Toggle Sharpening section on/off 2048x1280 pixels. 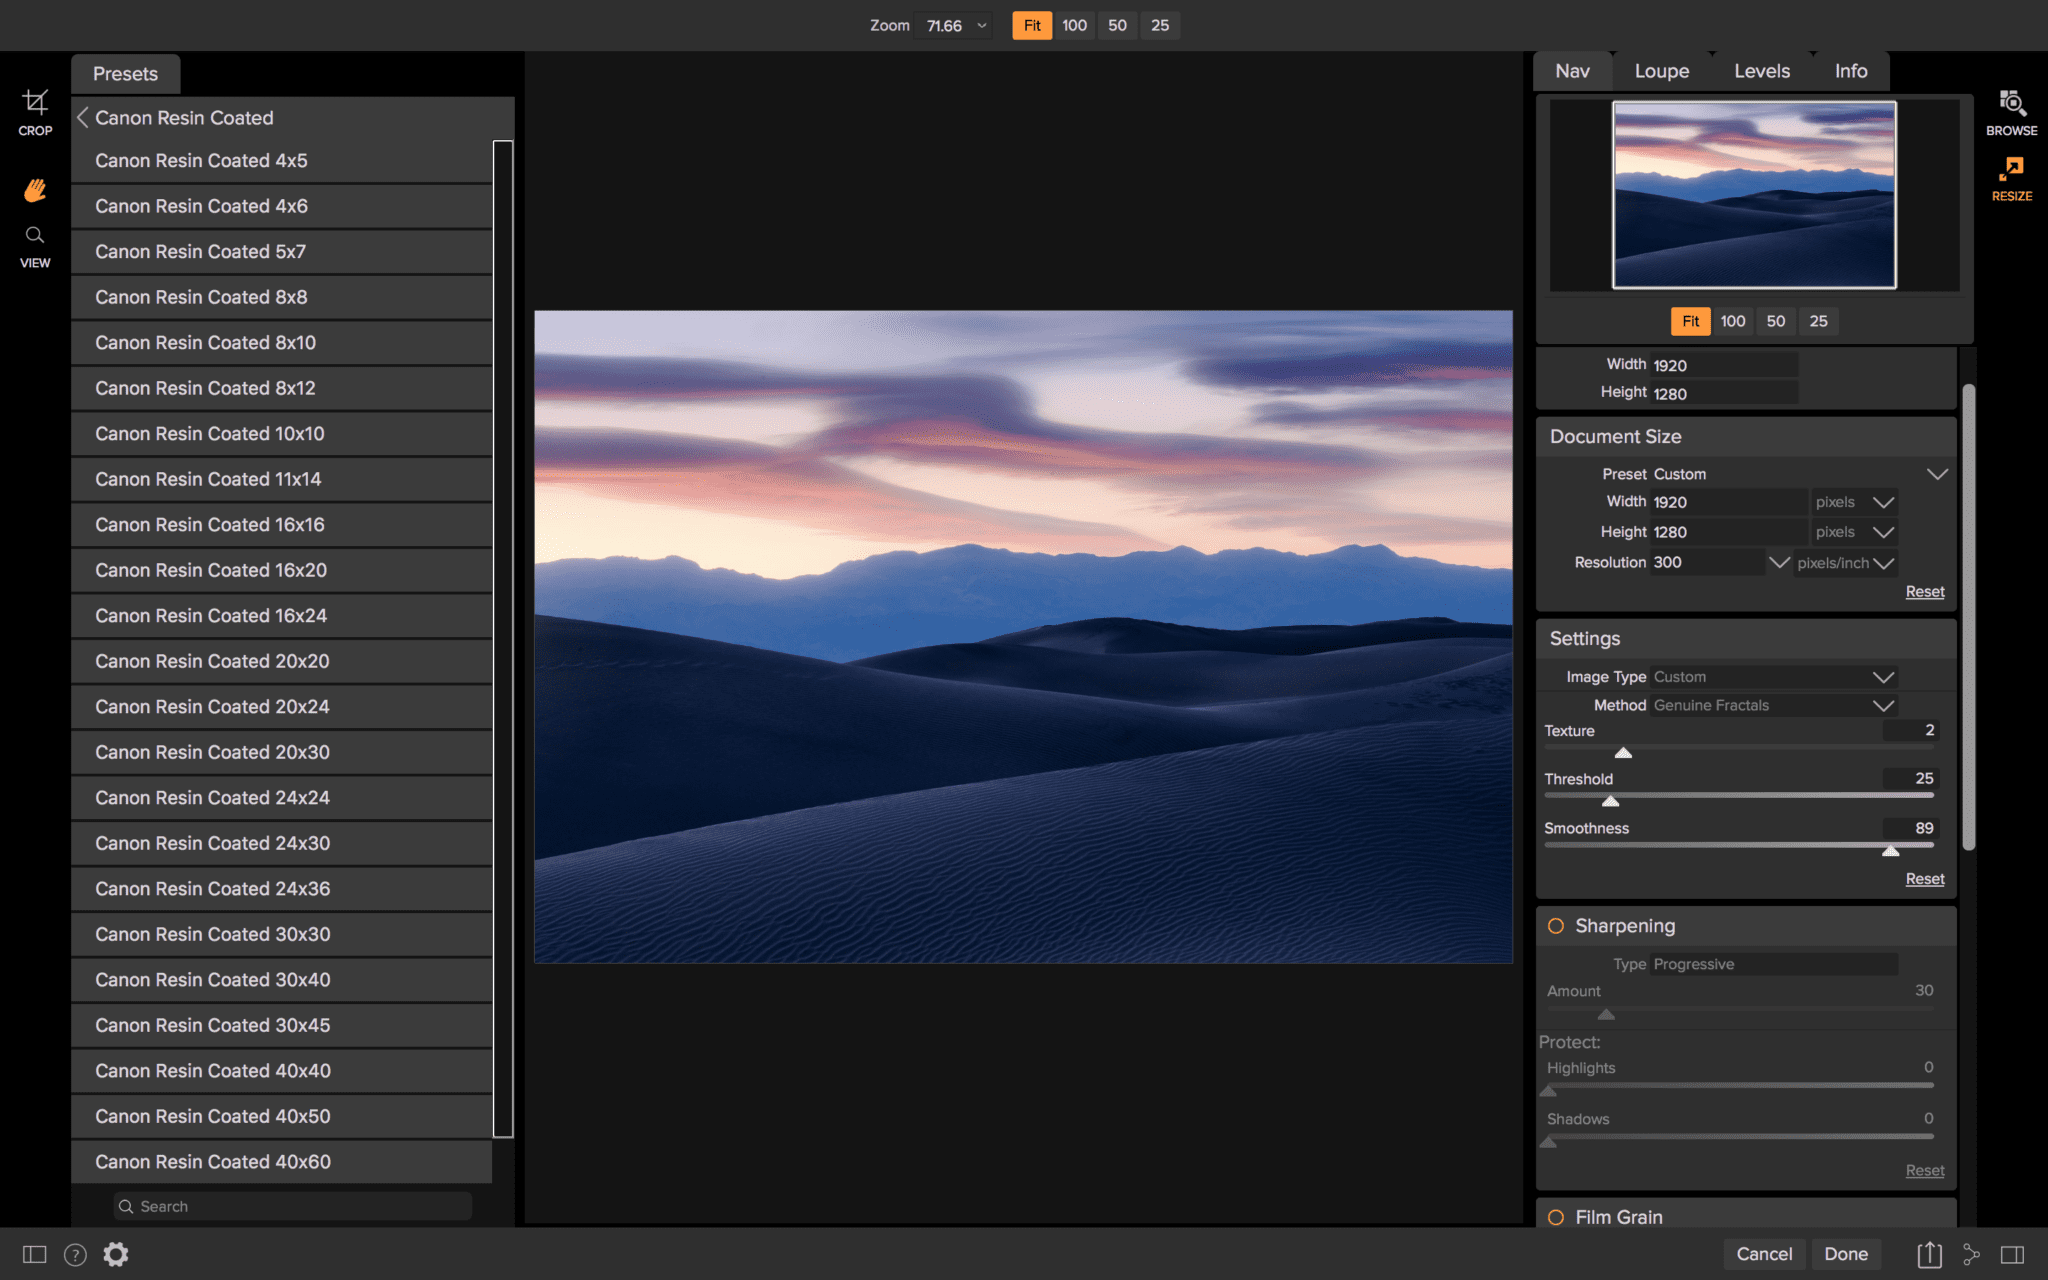pyautogui.click(x=1557, y=925)
